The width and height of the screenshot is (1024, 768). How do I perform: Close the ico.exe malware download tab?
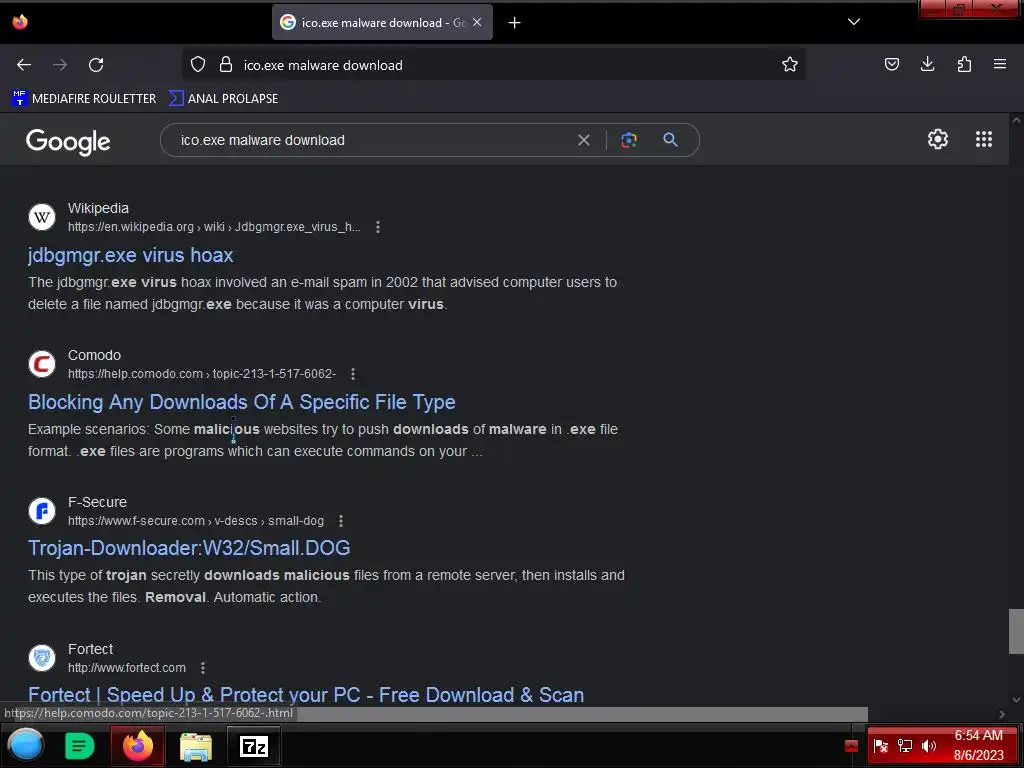coord(477,22)
